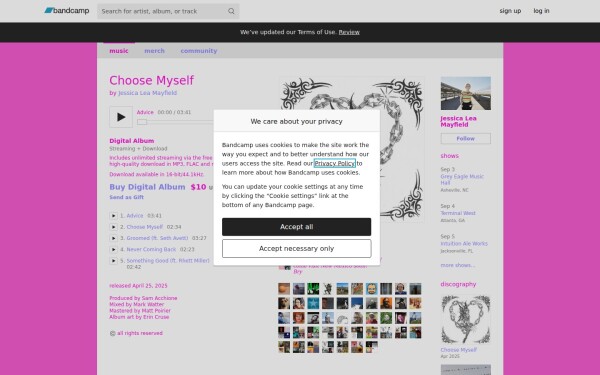
Task: Click the album cover artwork image
Action: [x=352, y=150]
